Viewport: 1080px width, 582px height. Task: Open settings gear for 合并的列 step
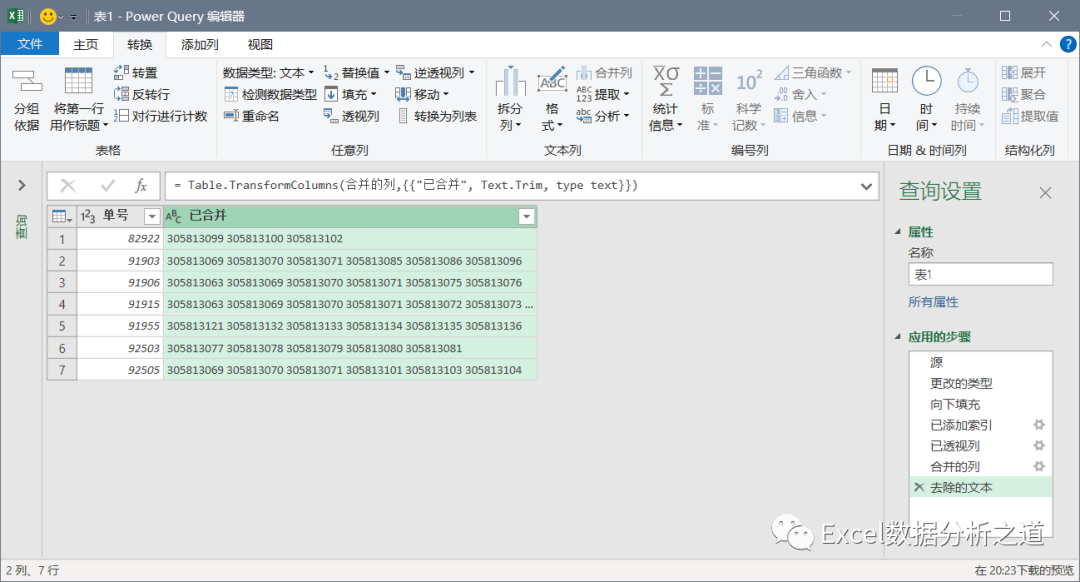tap(1039, 466)
